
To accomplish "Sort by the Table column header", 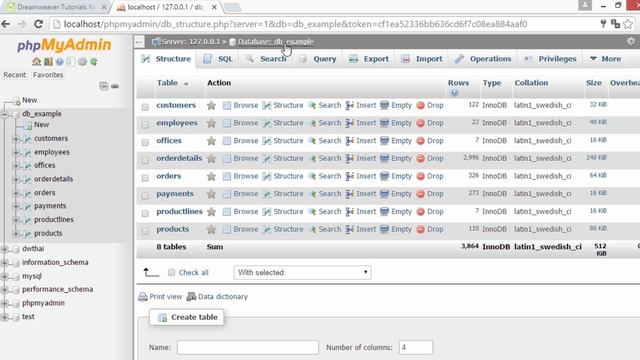I will 167,83.
